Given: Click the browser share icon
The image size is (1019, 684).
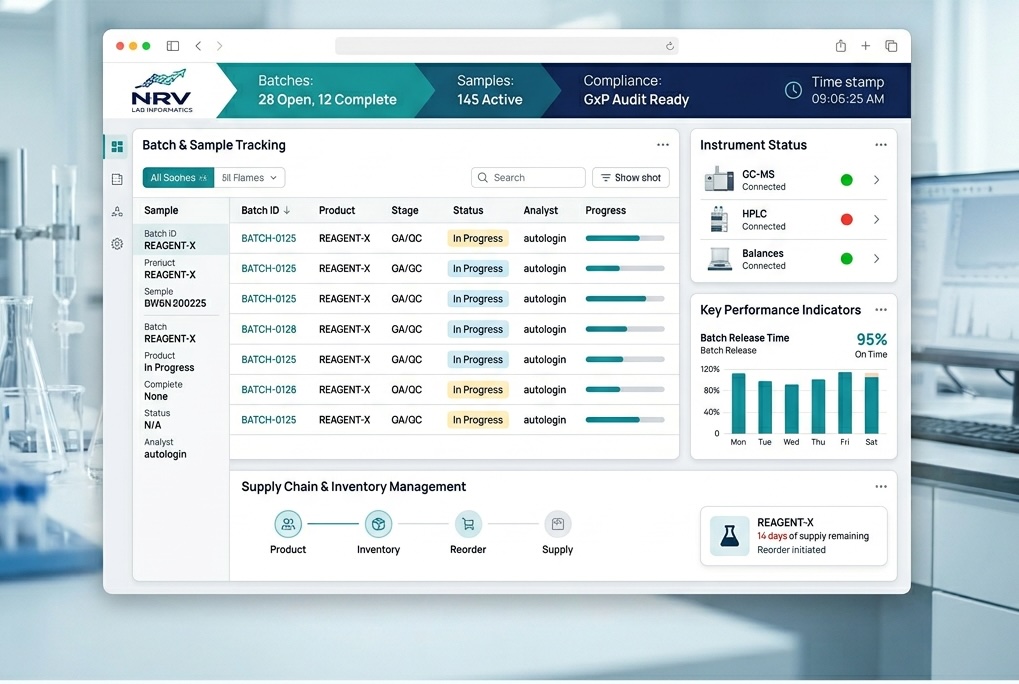Looking at the screenshot, I should 840,45.
